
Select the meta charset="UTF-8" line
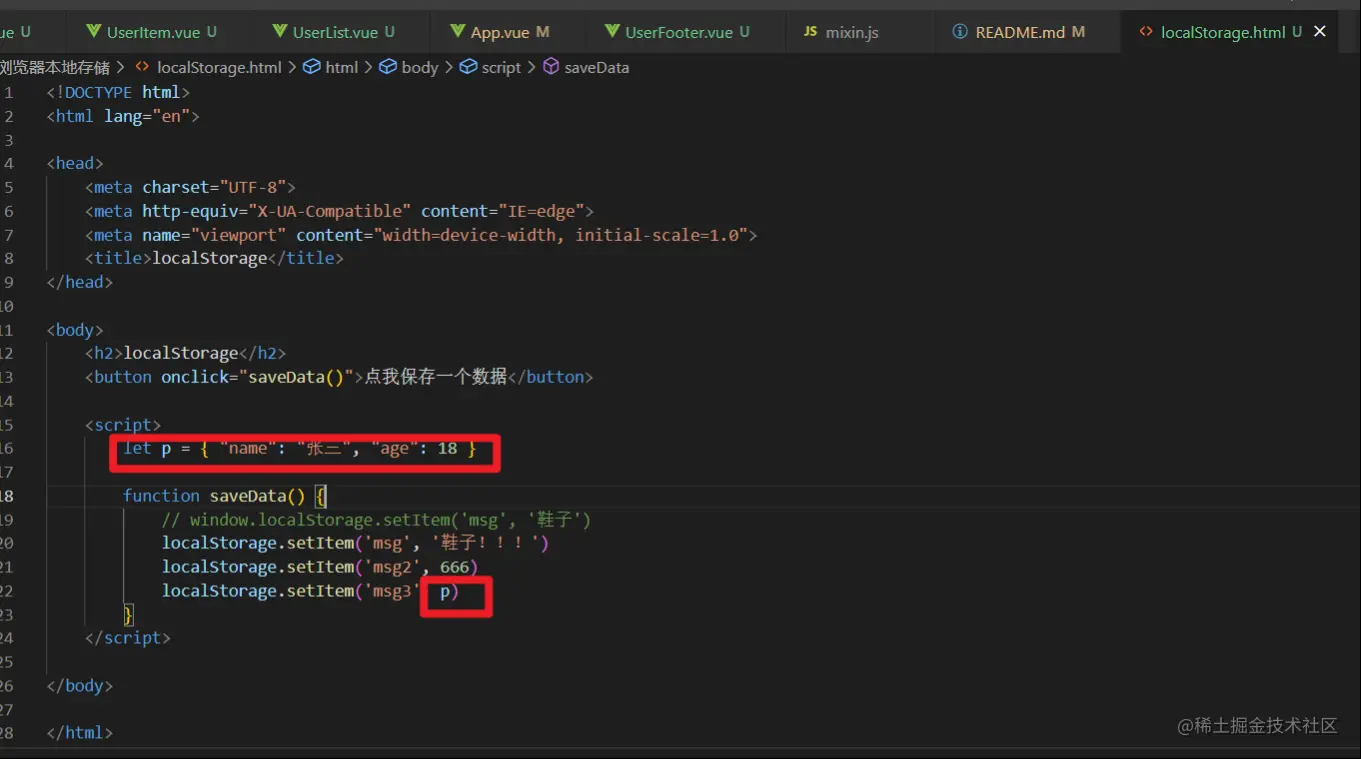[190, 187]
